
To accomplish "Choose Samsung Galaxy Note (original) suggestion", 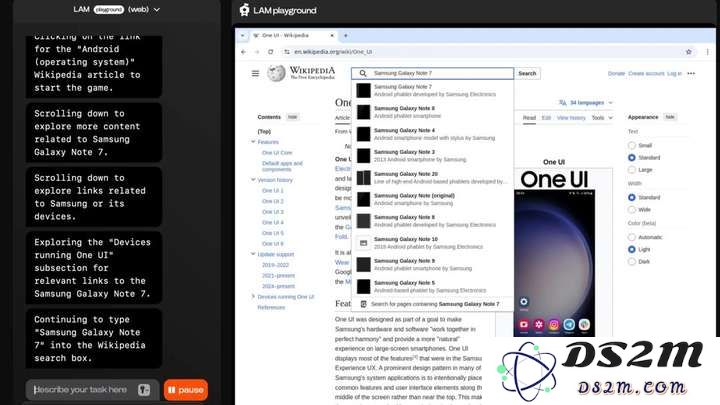I will pyautogui.click(x=433, y=199).
